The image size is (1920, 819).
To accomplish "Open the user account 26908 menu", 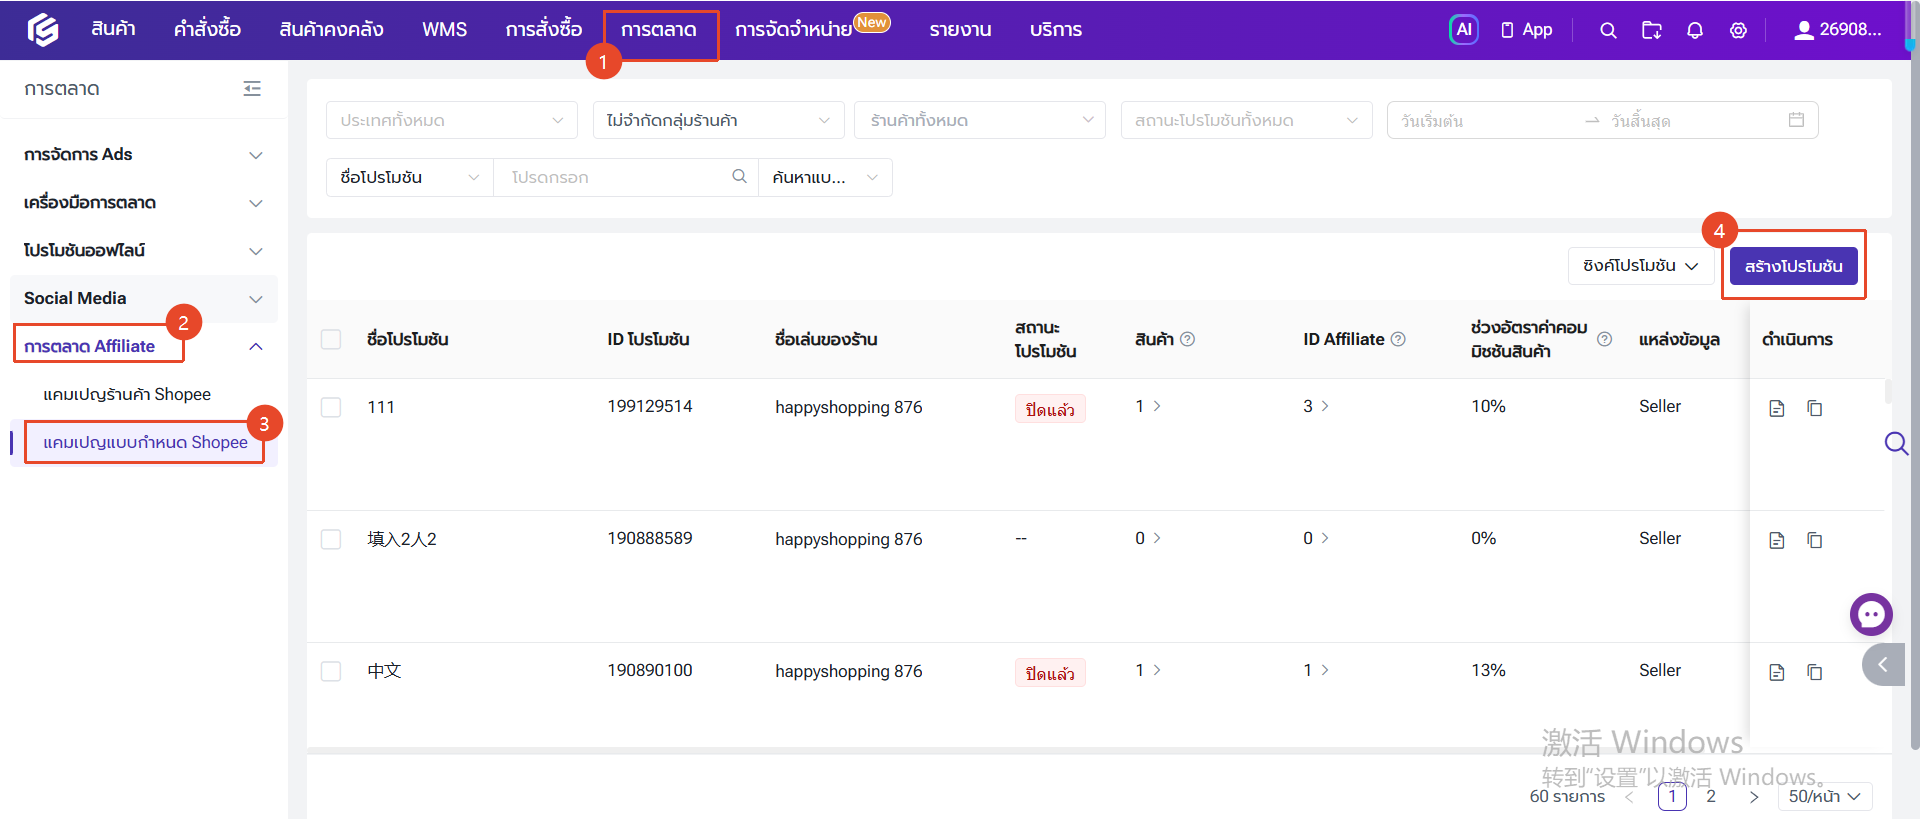I will tap(1838, 30).
